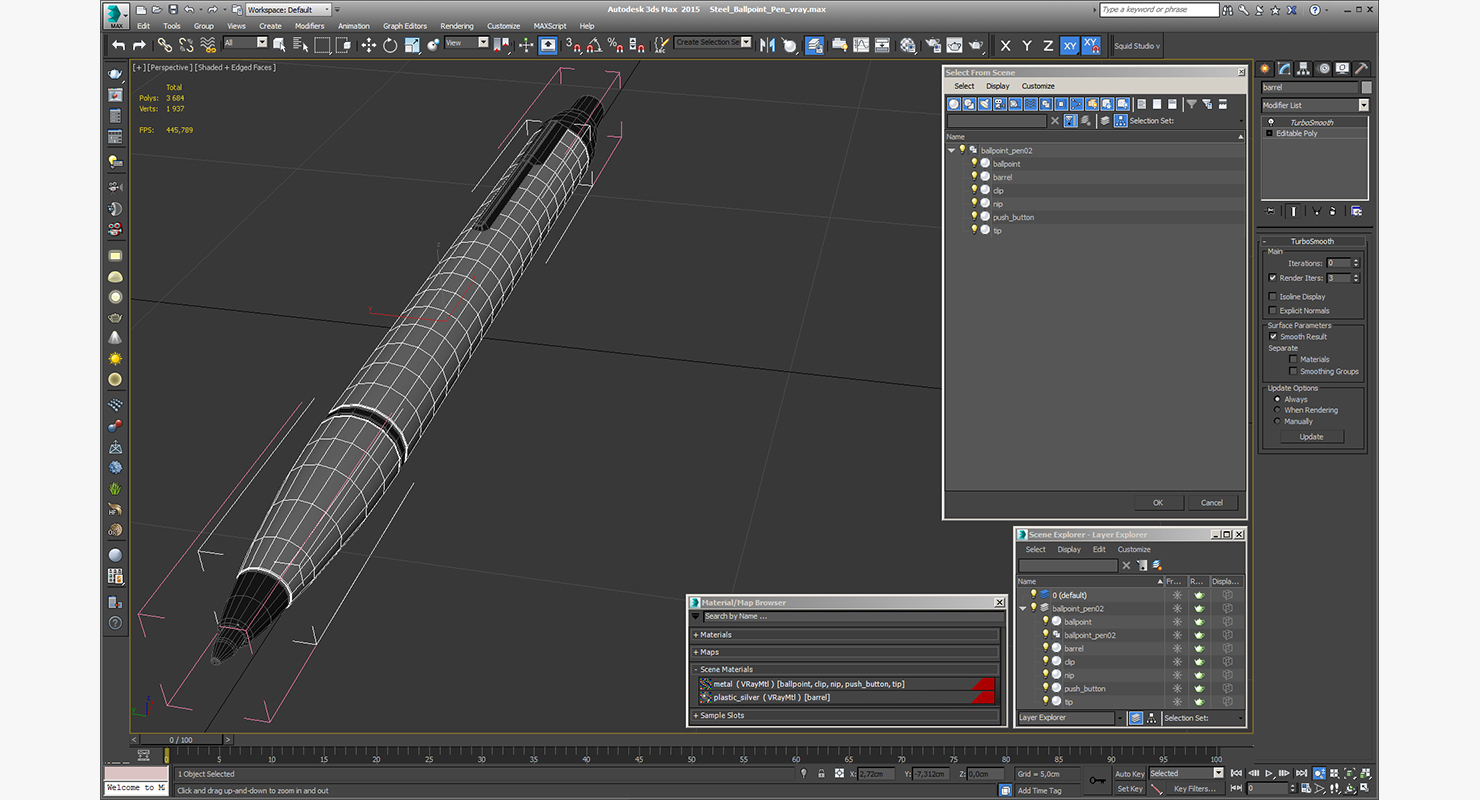
Task: Collapse the ballpoint_pen02 tree node in Select From Scene
Action: [x=952, y=150]
